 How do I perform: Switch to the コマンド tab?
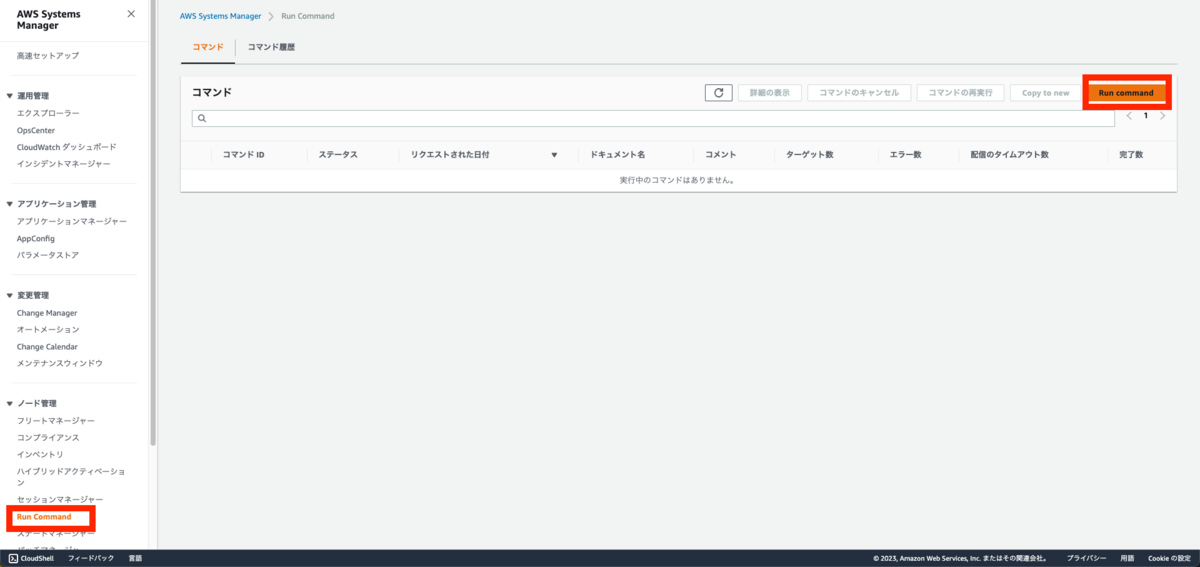pyautogui.click(x=208, y=47)
